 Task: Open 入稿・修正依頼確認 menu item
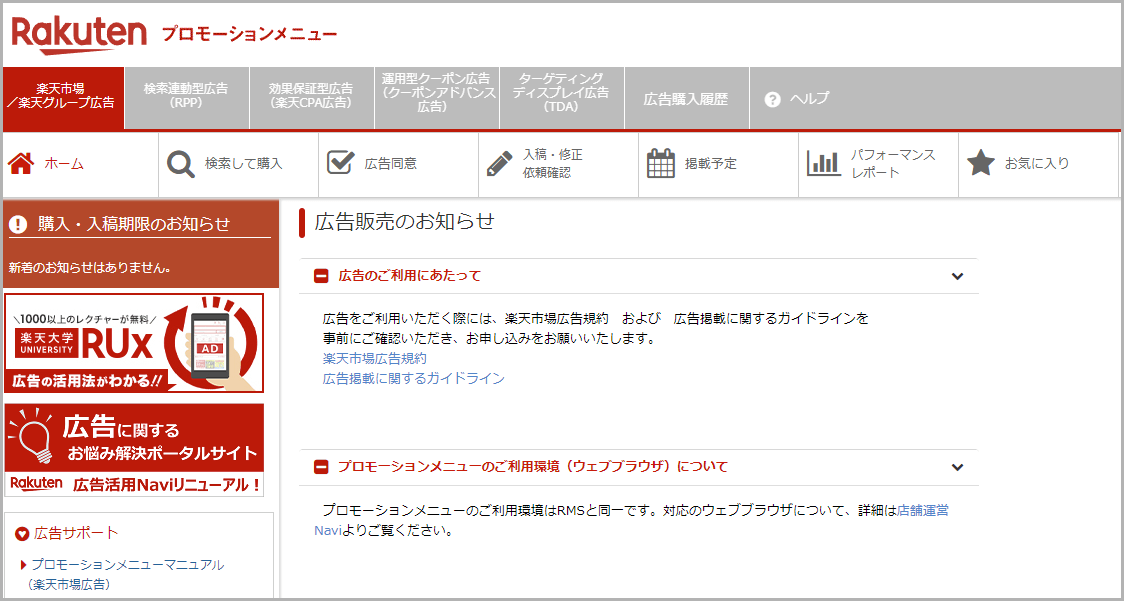point(558,164)
